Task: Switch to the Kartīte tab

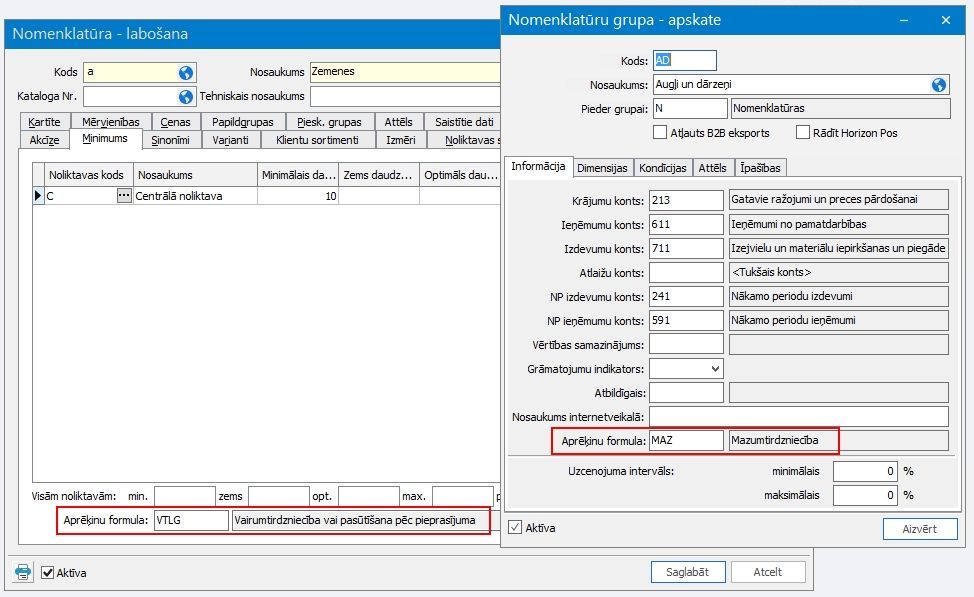Action: tap(45, 122)
